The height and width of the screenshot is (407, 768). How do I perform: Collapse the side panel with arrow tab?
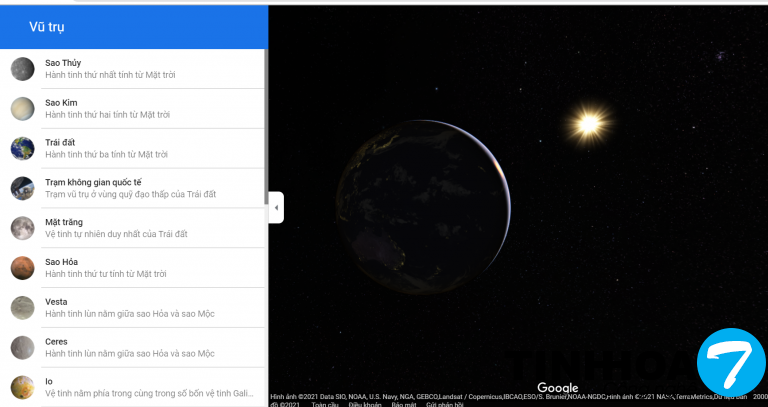coord(276,207)
